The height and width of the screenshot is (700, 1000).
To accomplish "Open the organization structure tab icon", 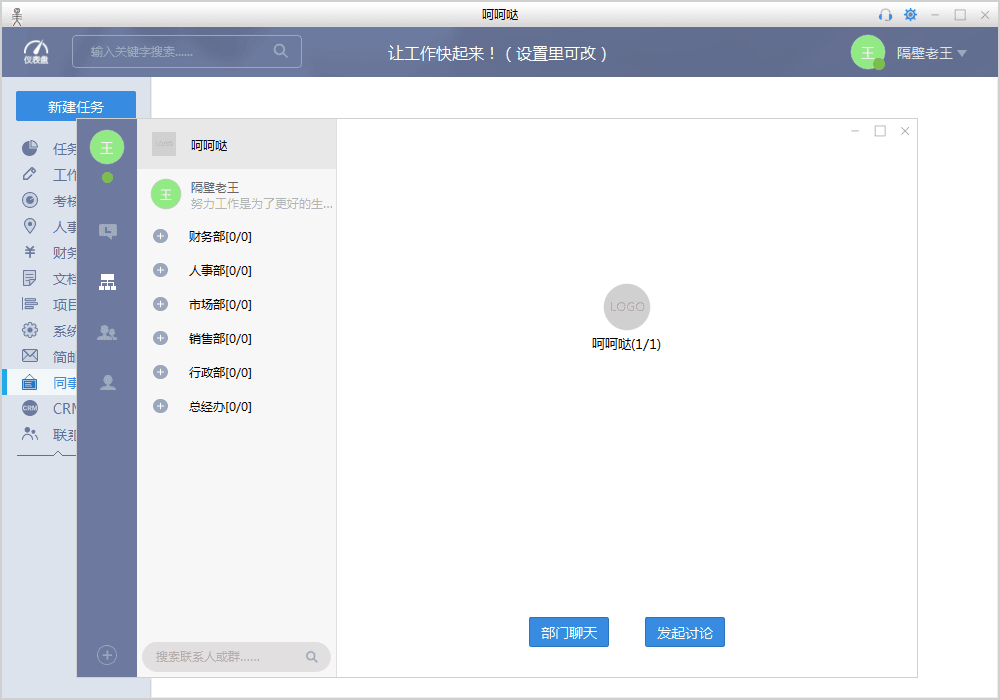I will coord(107,282).
